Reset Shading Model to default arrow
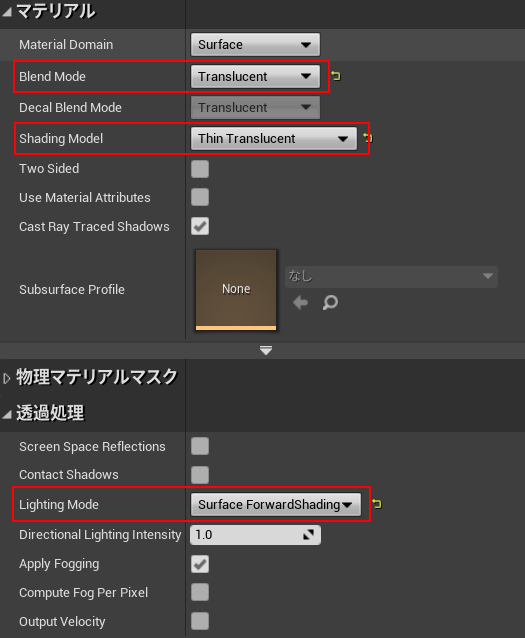 (368, 138)
